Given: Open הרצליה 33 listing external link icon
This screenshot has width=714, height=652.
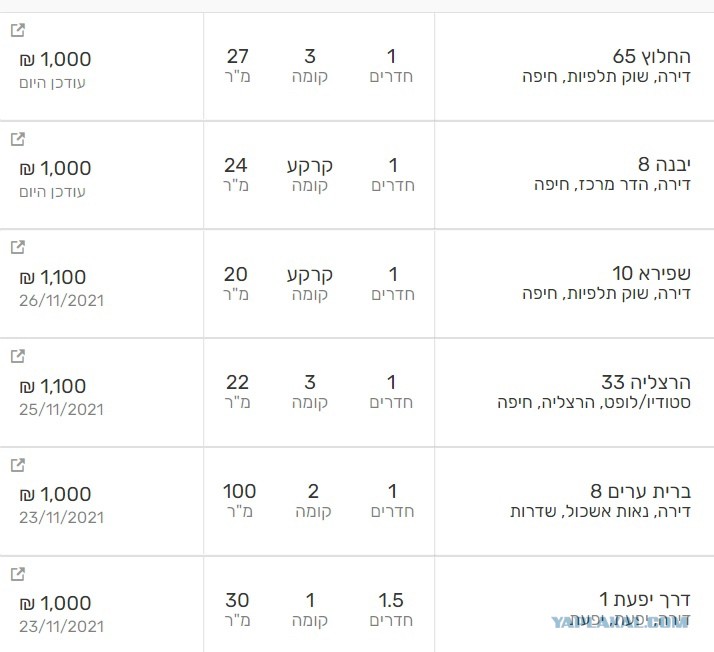Looking at the screenshot, I should point(17,356).
